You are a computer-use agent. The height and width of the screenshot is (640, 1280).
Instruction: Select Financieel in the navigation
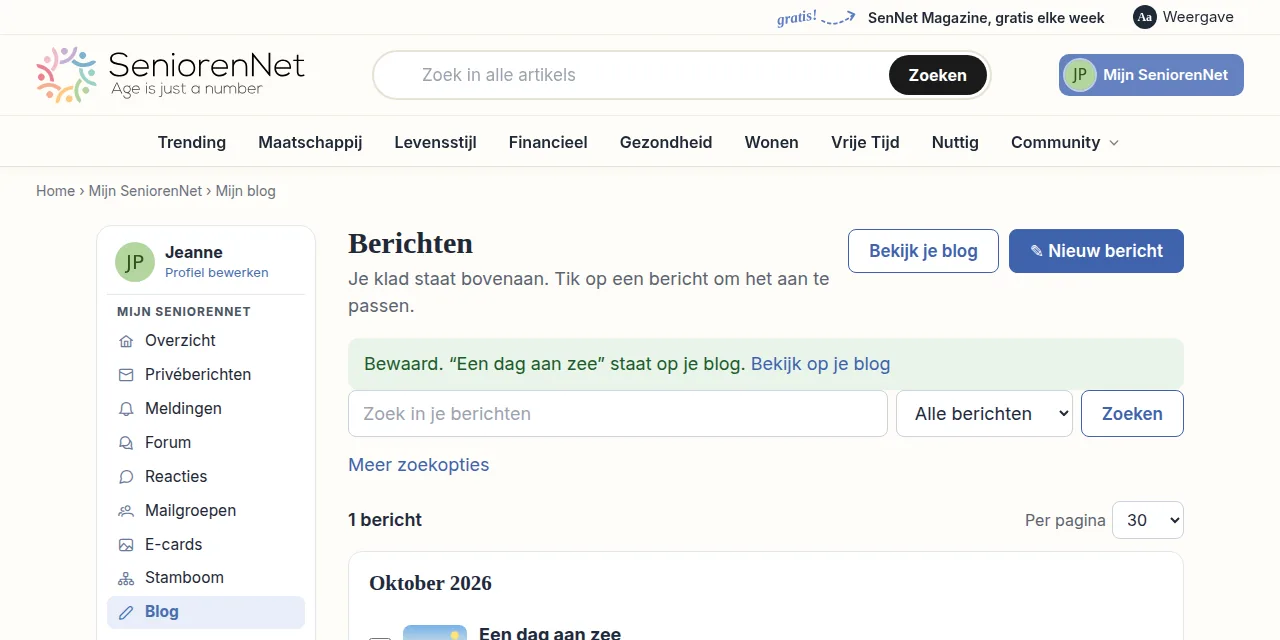(x=548, y=142)
